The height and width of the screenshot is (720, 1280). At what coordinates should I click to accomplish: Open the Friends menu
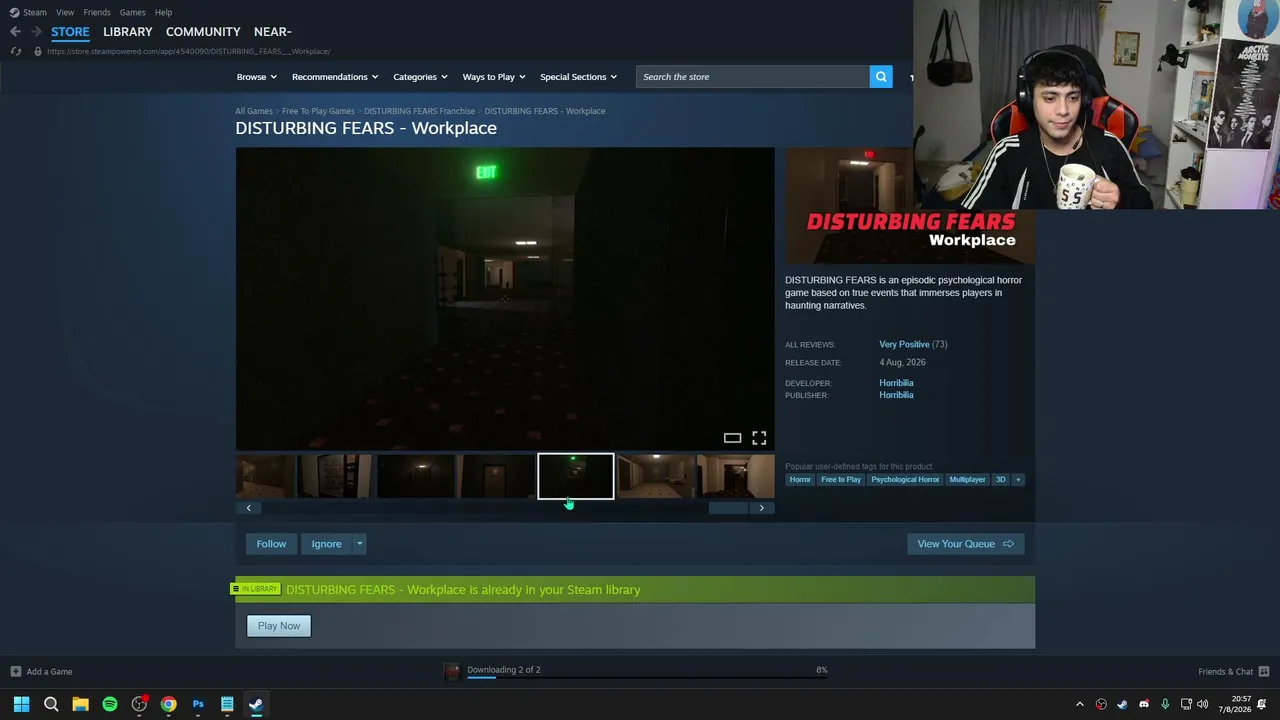coord(97,12)
